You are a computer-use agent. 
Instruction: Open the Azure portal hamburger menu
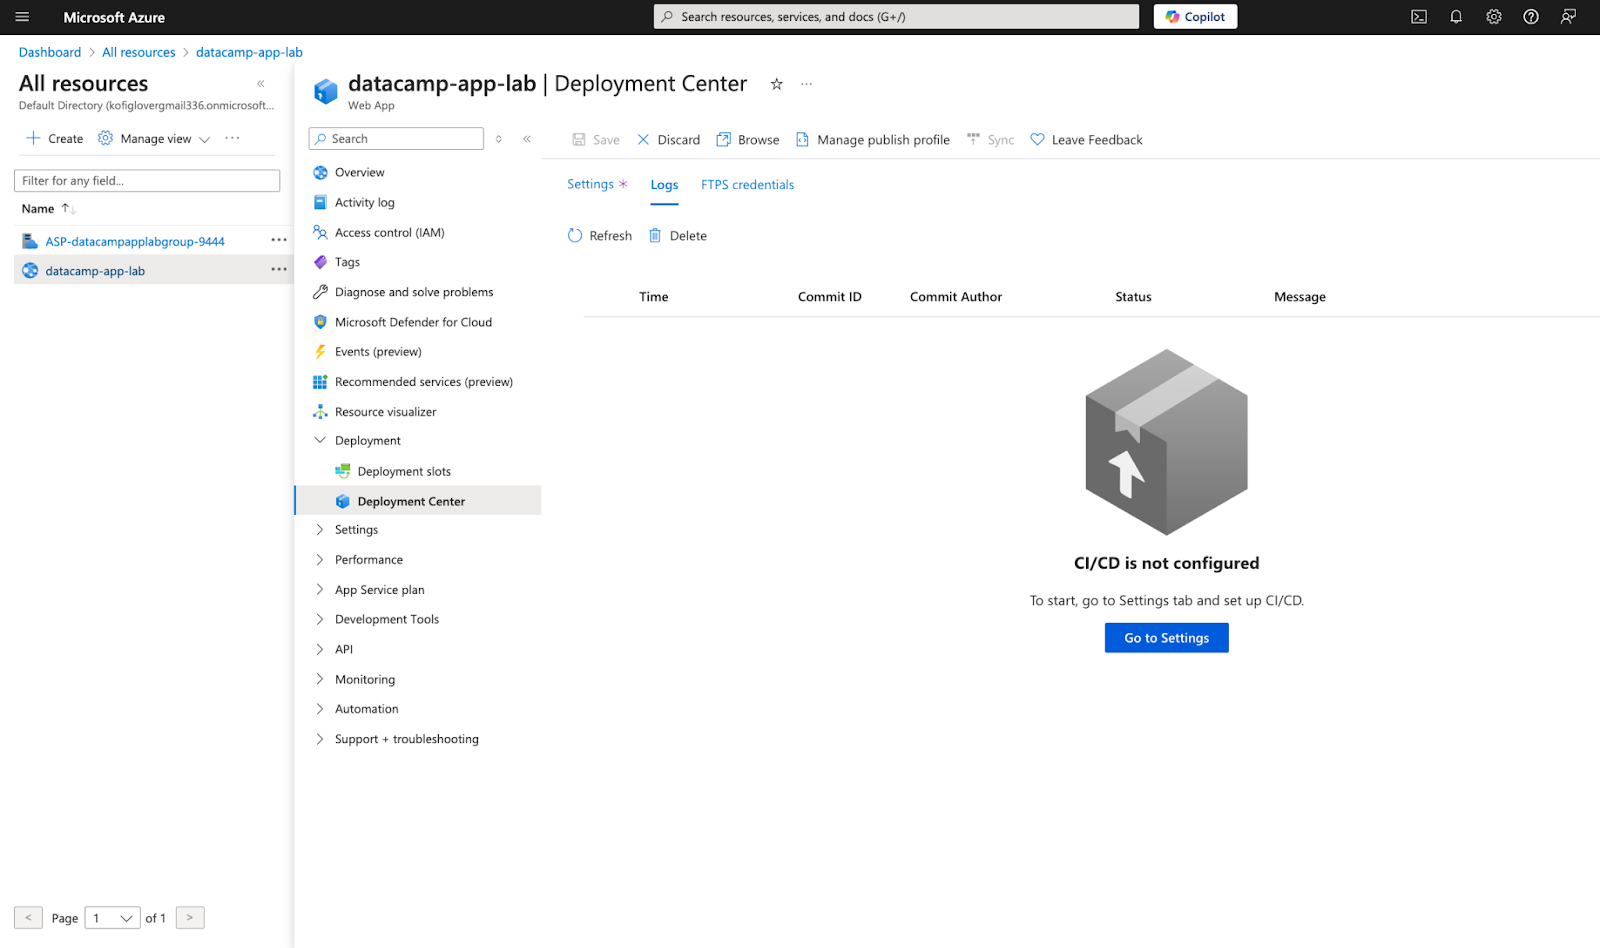[22, 17]
